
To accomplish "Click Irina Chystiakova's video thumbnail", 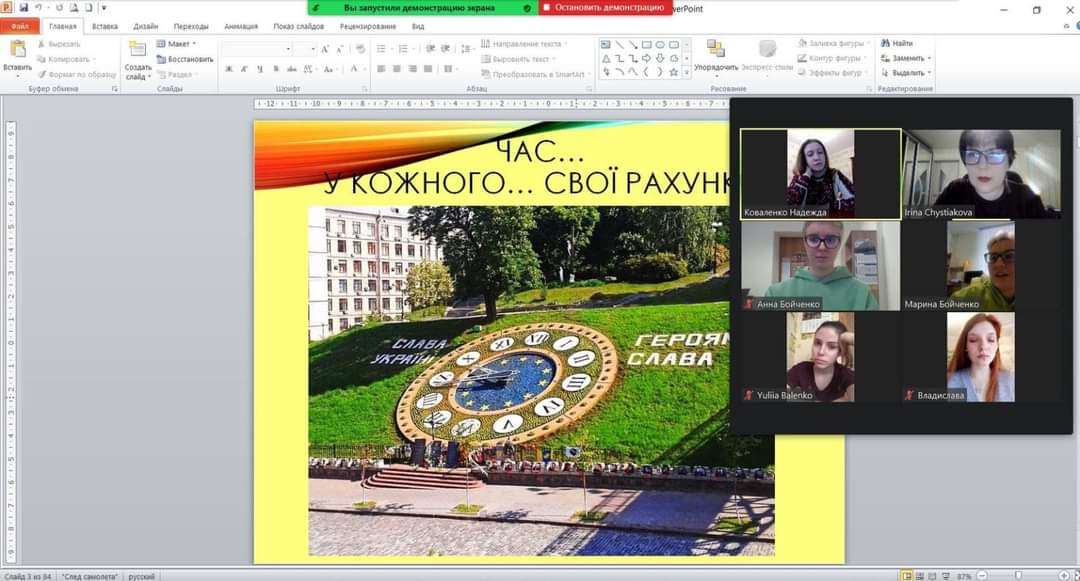I will [x=982, y=173].
